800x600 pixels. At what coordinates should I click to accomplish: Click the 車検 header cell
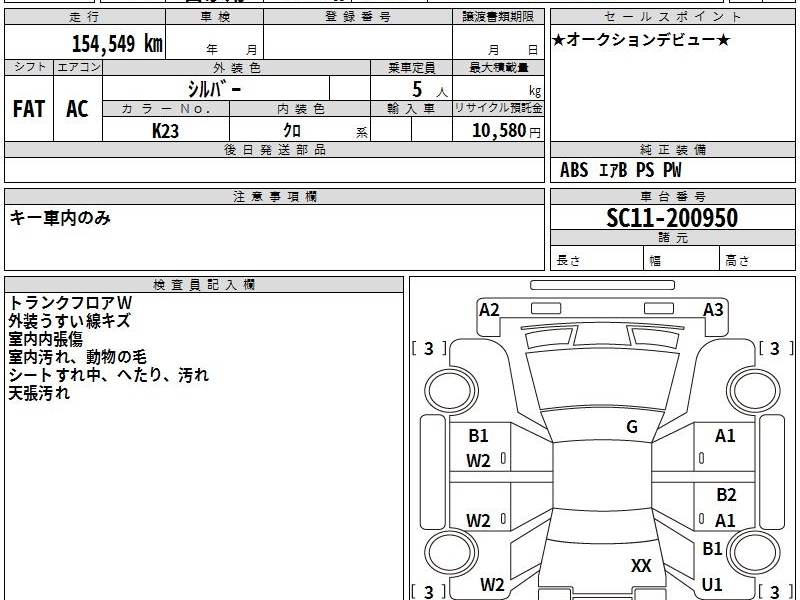215,17
